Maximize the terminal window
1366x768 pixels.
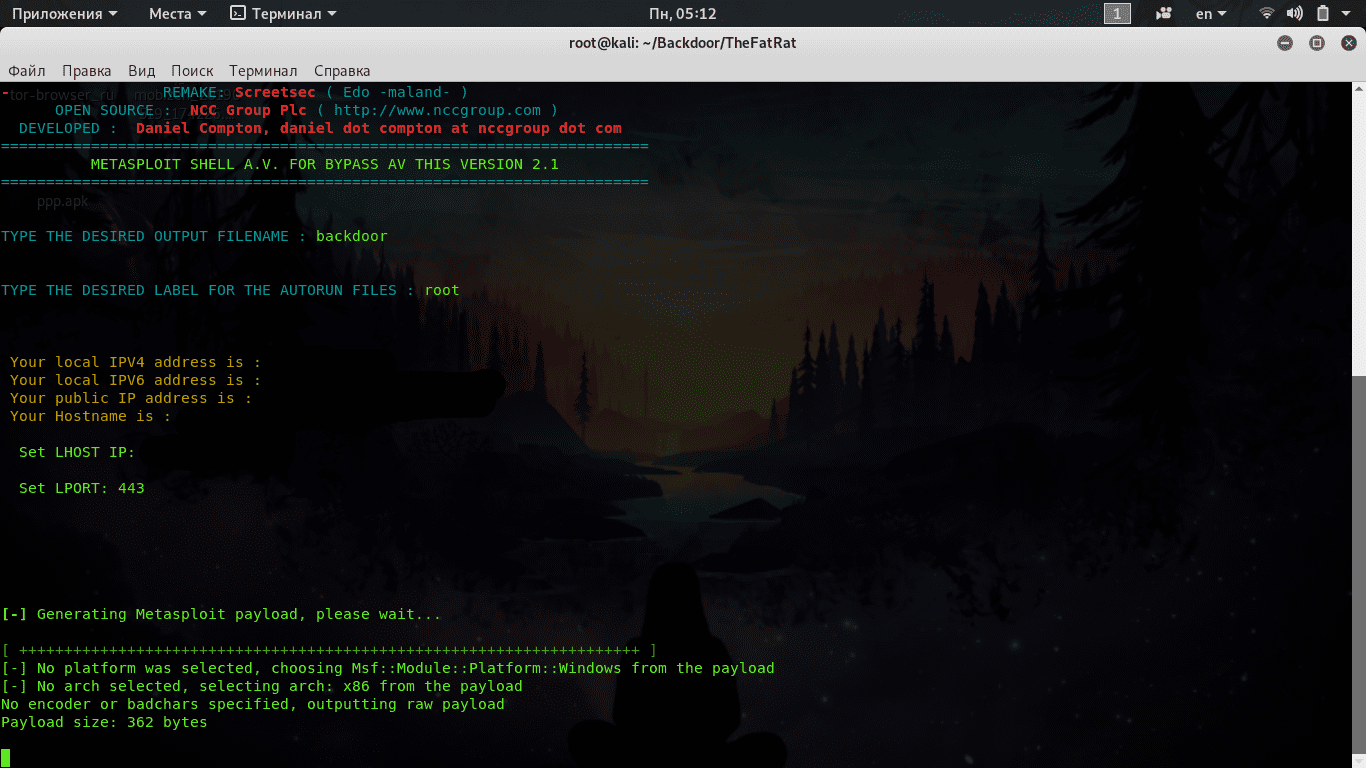[1317, 43]
